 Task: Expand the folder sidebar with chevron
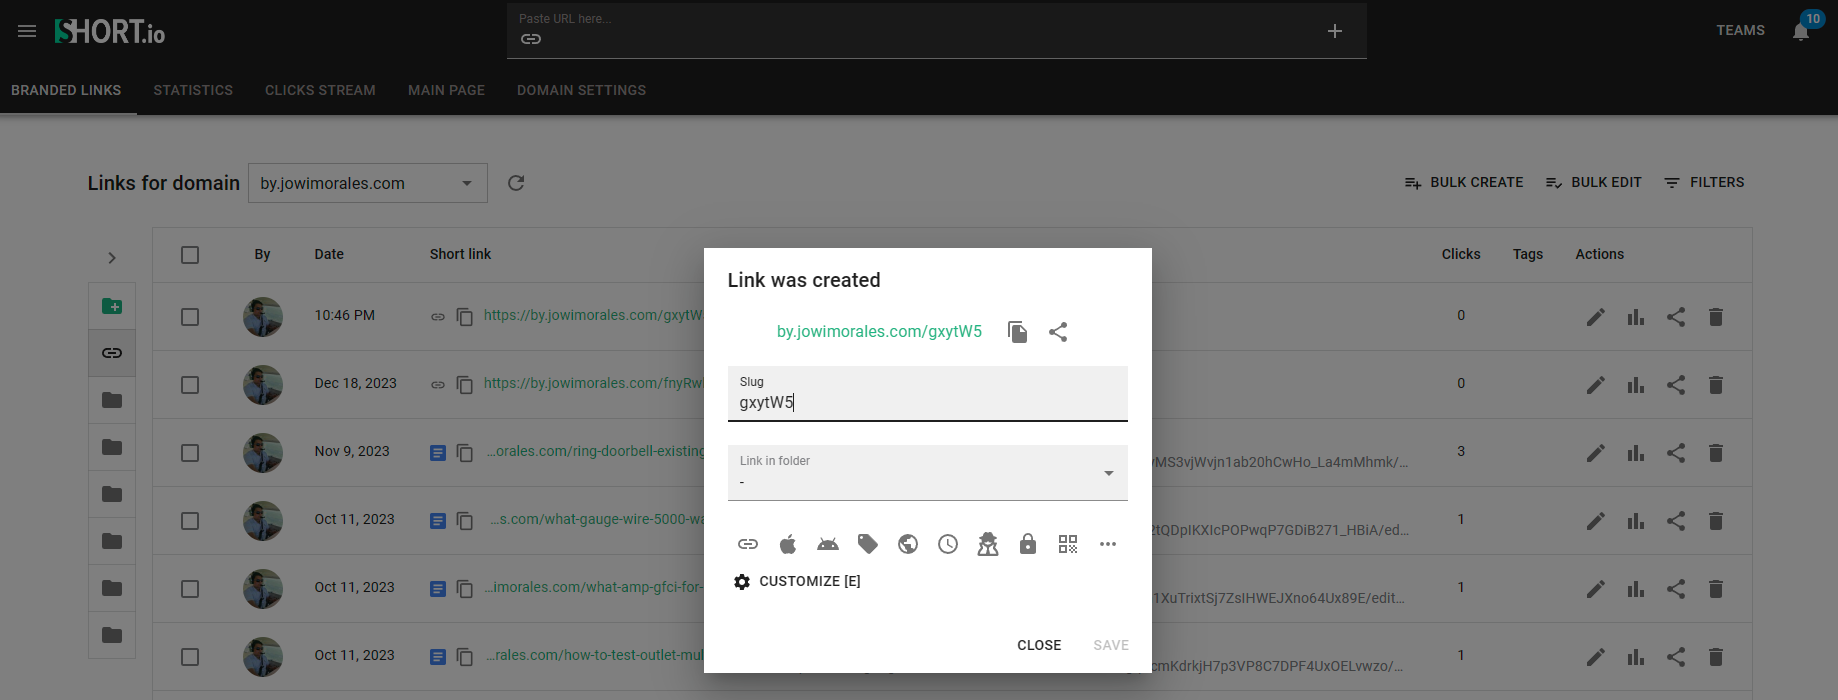[112, 258]
